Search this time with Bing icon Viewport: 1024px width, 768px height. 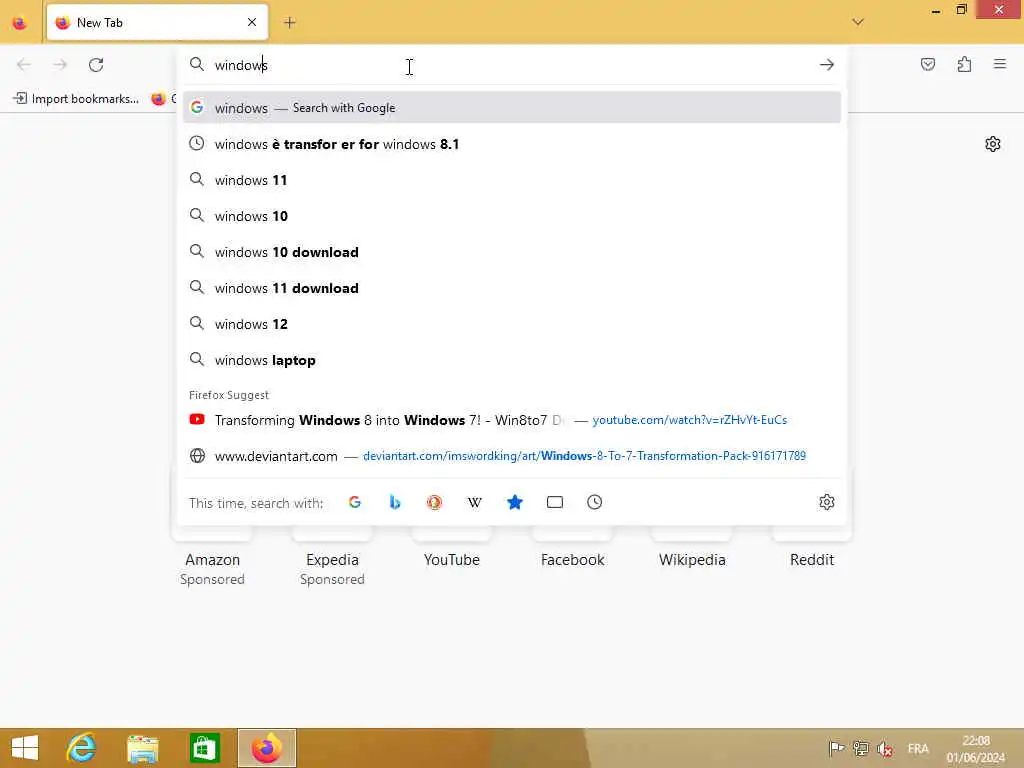(394, 502)
